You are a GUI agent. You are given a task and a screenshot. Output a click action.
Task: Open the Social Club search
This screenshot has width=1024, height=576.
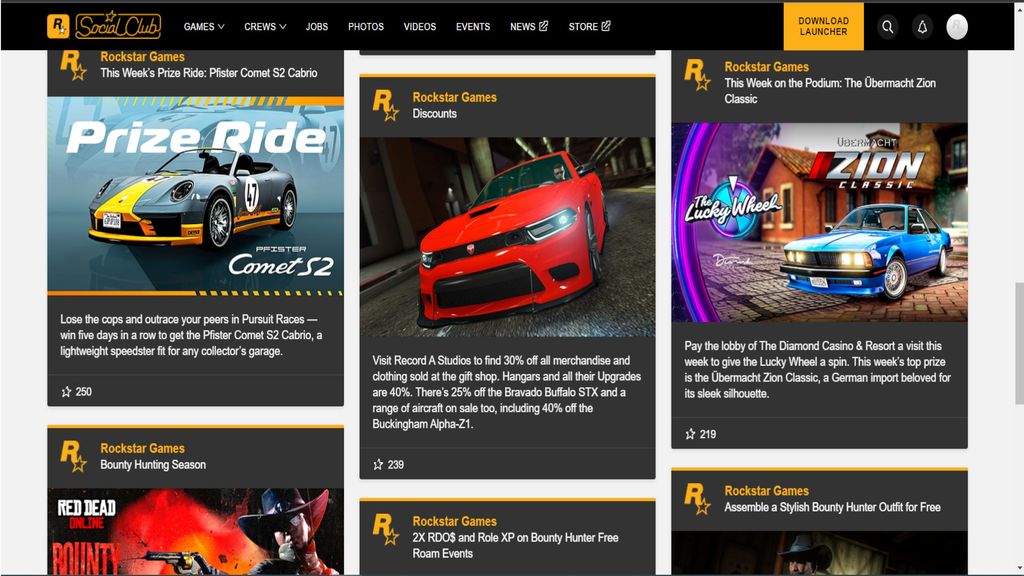pos(887,27)
